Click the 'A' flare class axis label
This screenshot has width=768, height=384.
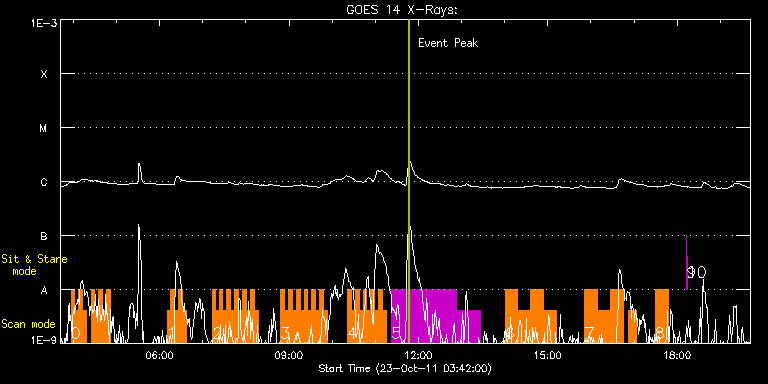click(x=44, y=290)
